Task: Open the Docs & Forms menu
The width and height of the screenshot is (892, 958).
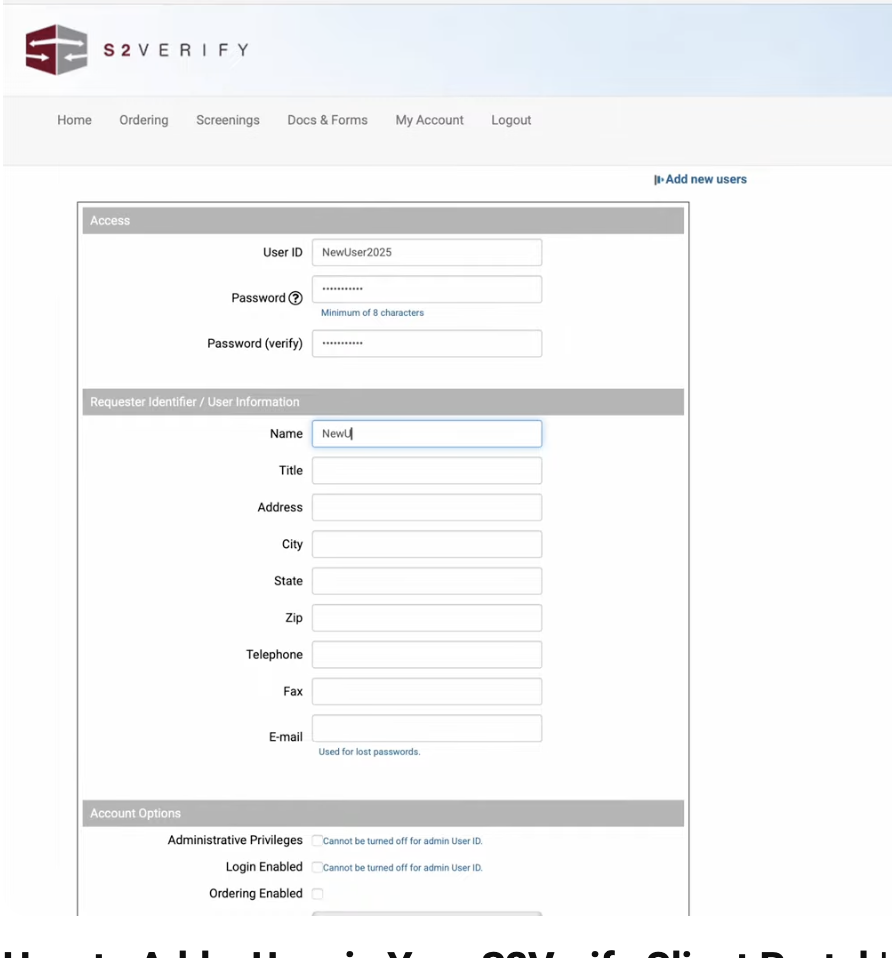Action: pyautogui.click(x=327, y=120)
